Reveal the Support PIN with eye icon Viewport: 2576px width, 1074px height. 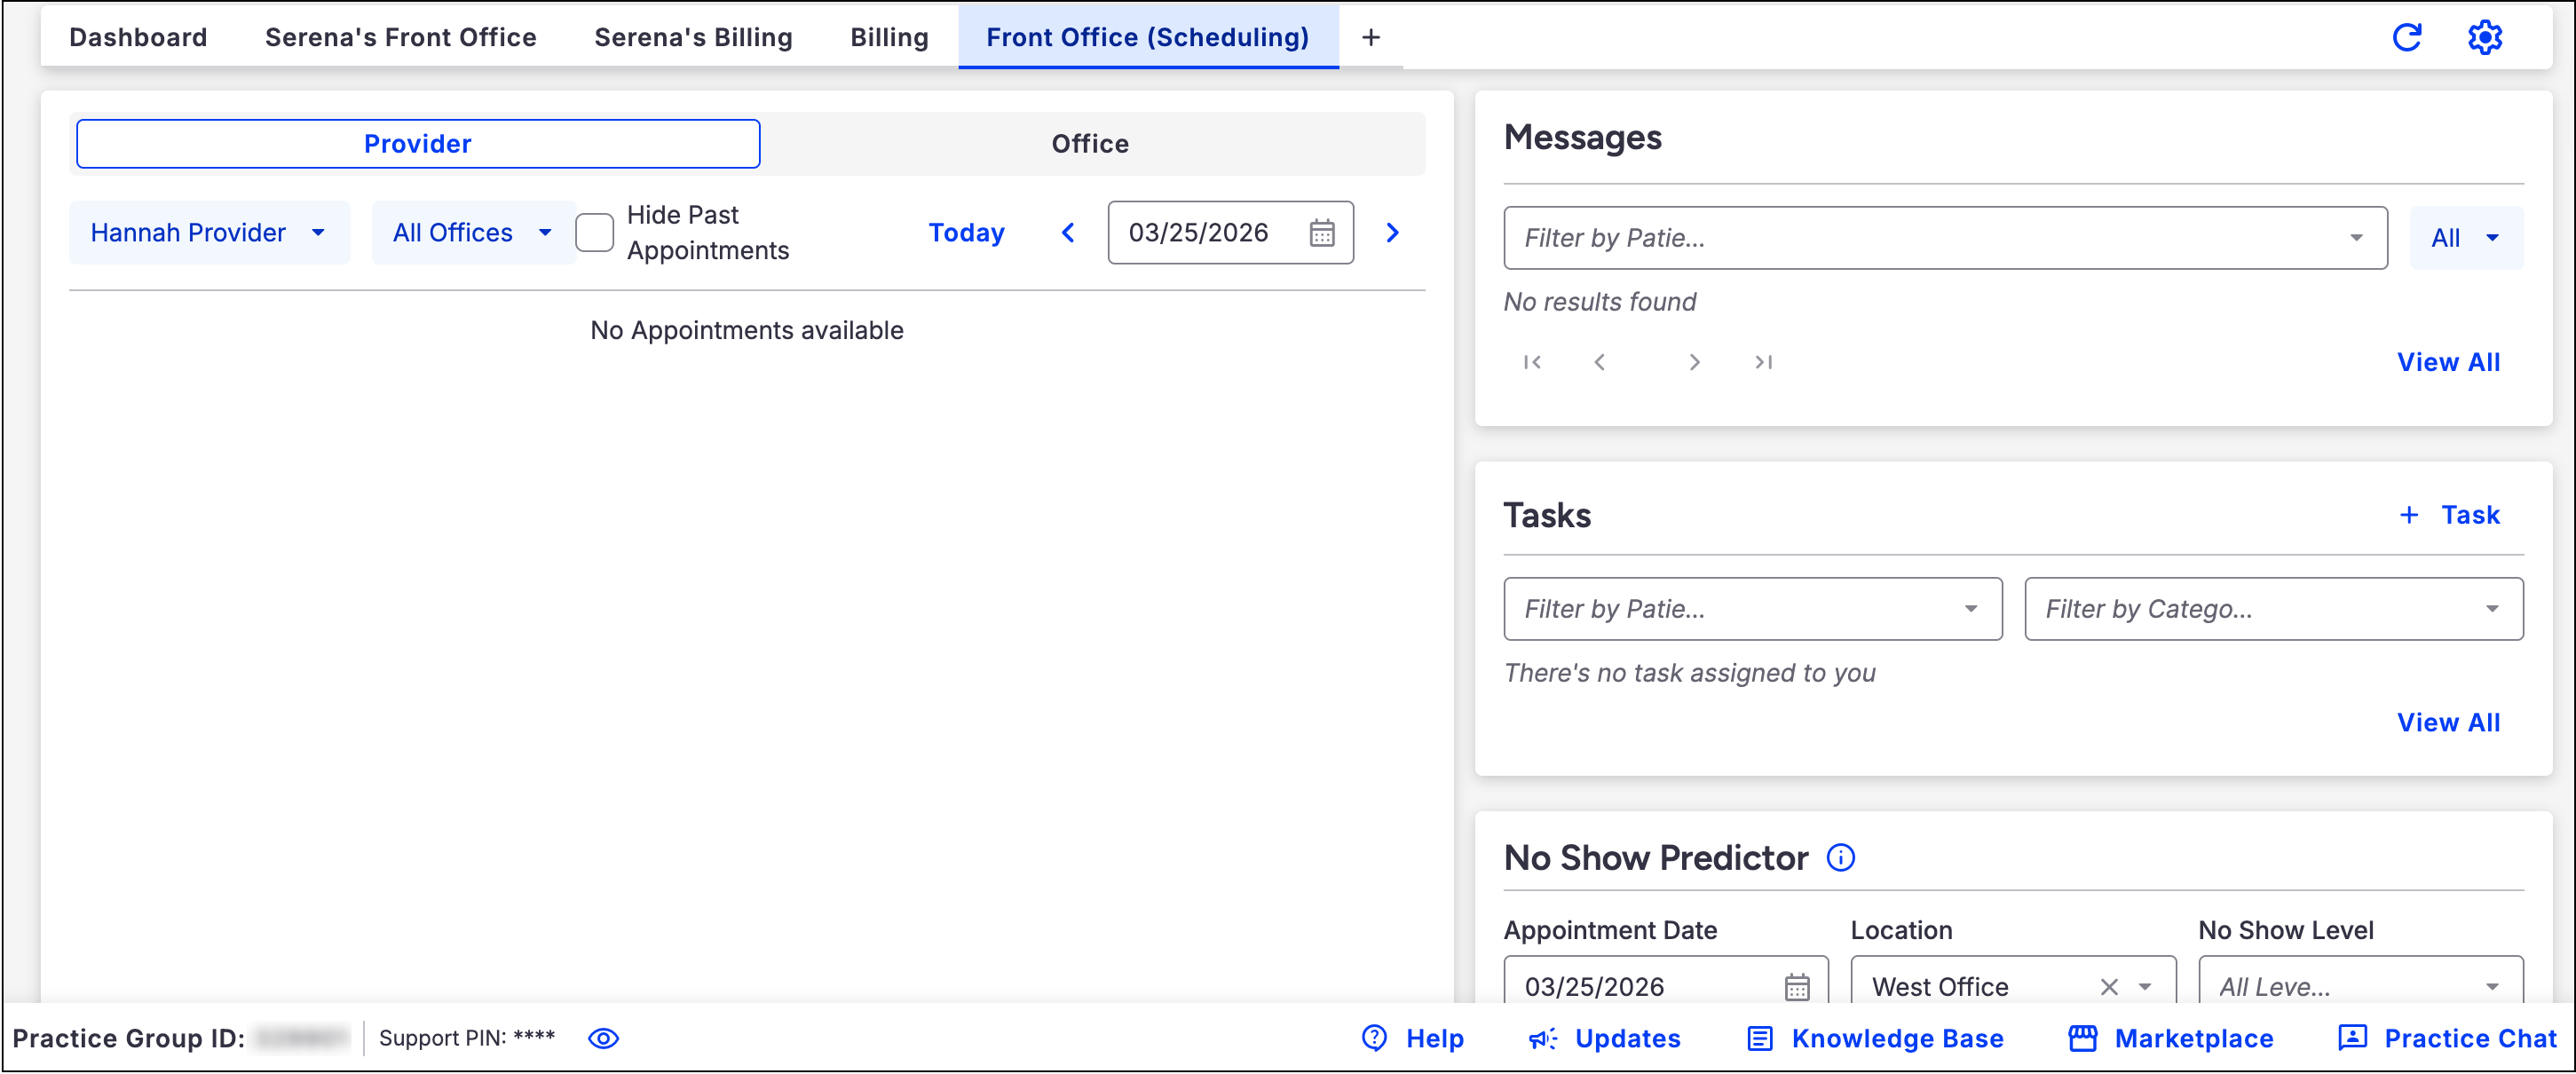click(603, 1038)
